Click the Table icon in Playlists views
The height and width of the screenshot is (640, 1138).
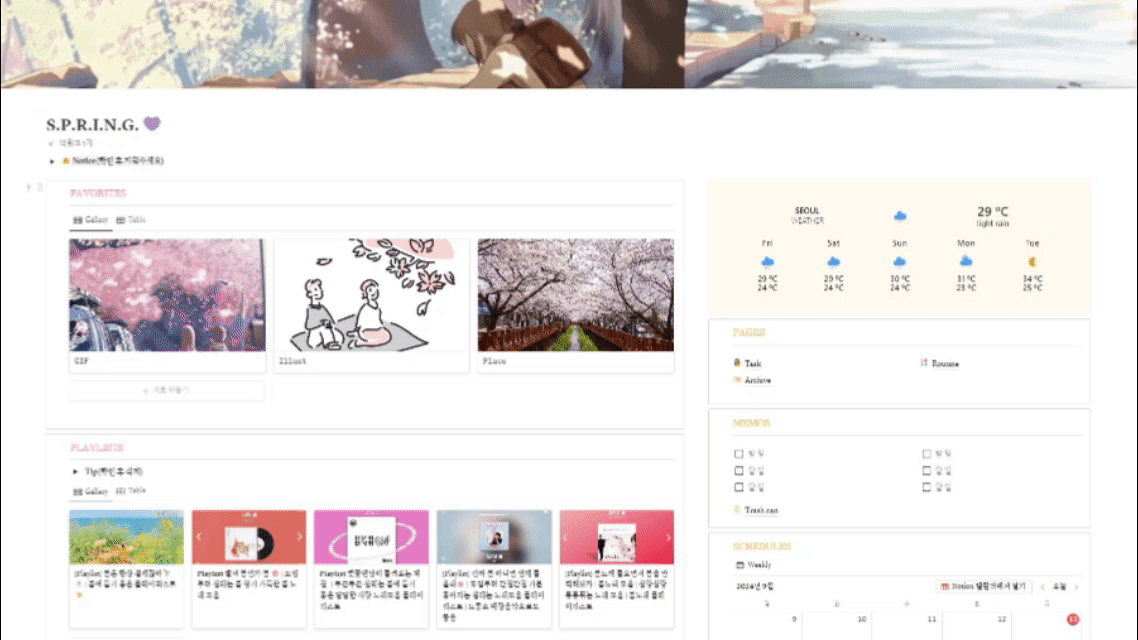pyautogui.click(x=120, y=491)
